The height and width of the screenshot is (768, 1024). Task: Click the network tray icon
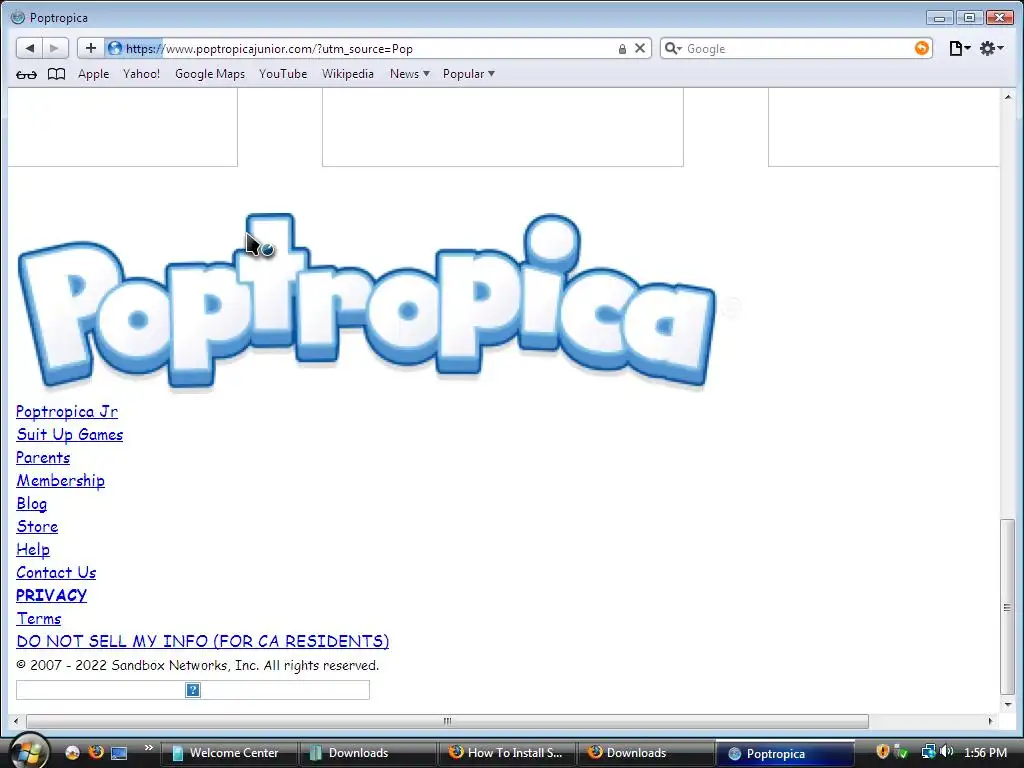928,752
